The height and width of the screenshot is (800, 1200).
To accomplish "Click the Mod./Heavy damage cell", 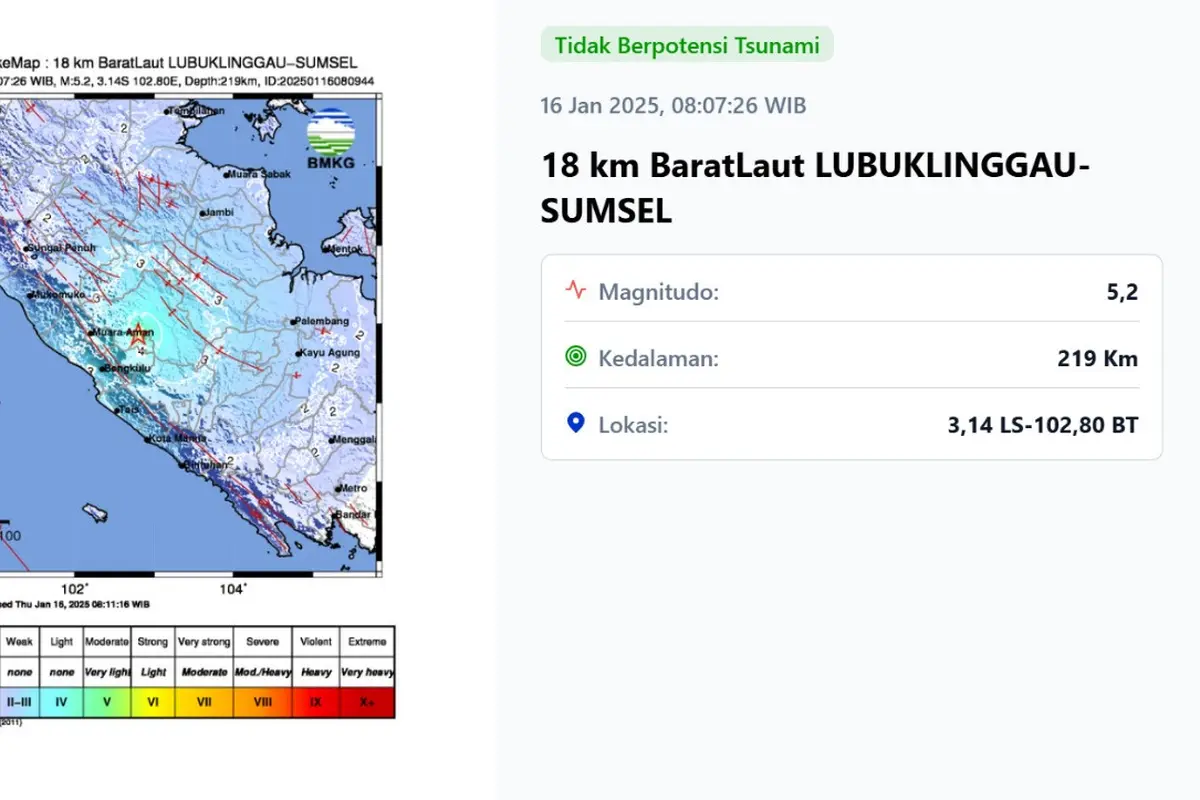I will pos(263,672).
